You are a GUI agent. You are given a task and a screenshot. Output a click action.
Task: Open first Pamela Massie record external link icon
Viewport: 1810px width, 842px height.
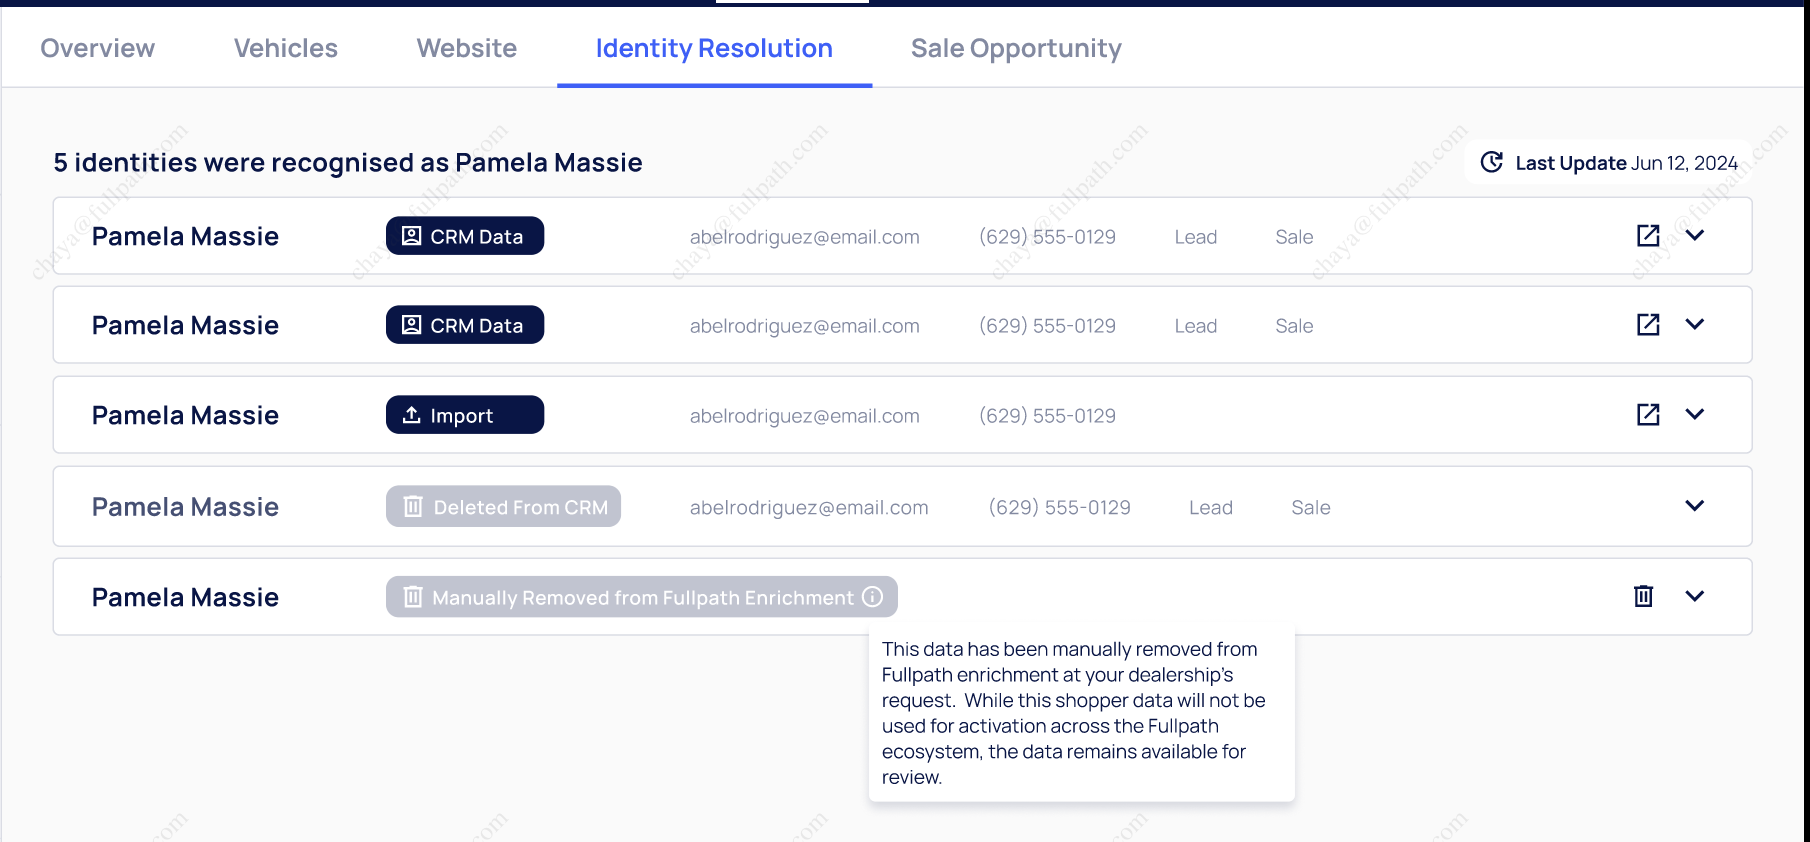[x=1648, y=236]
